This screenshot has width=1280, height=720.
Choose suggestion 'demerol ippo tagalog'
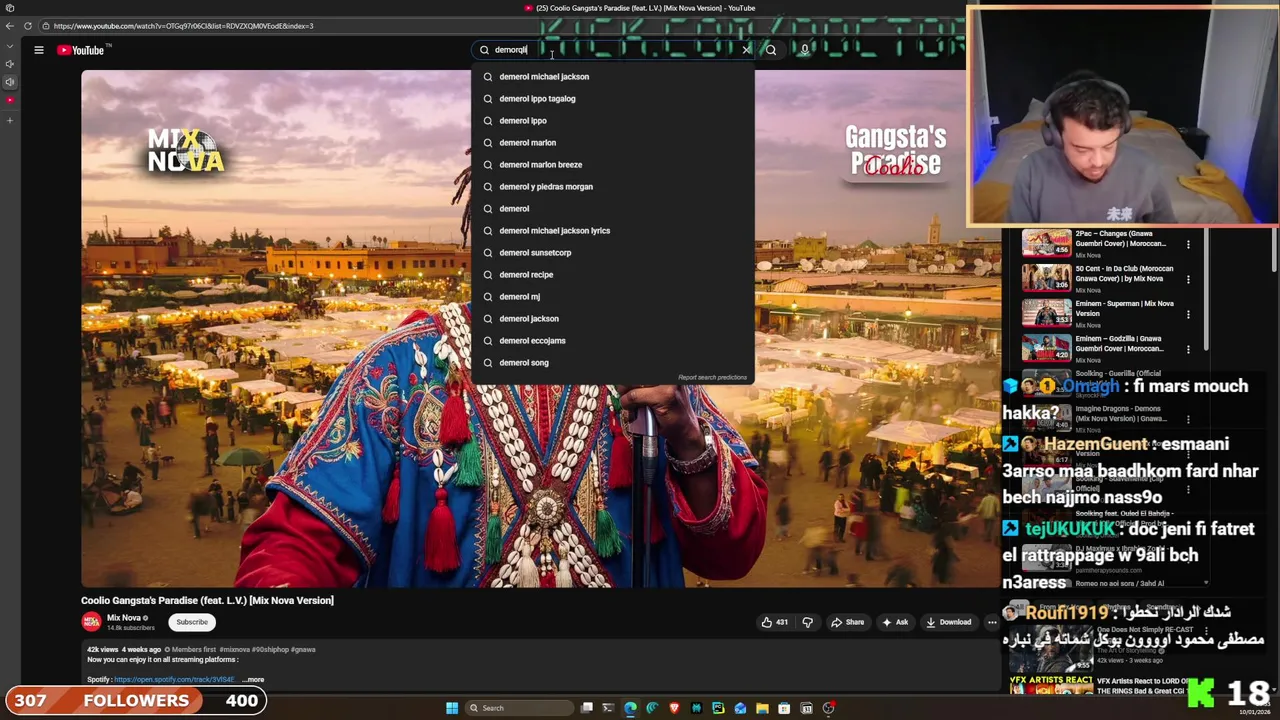click(x=613, y=99)
